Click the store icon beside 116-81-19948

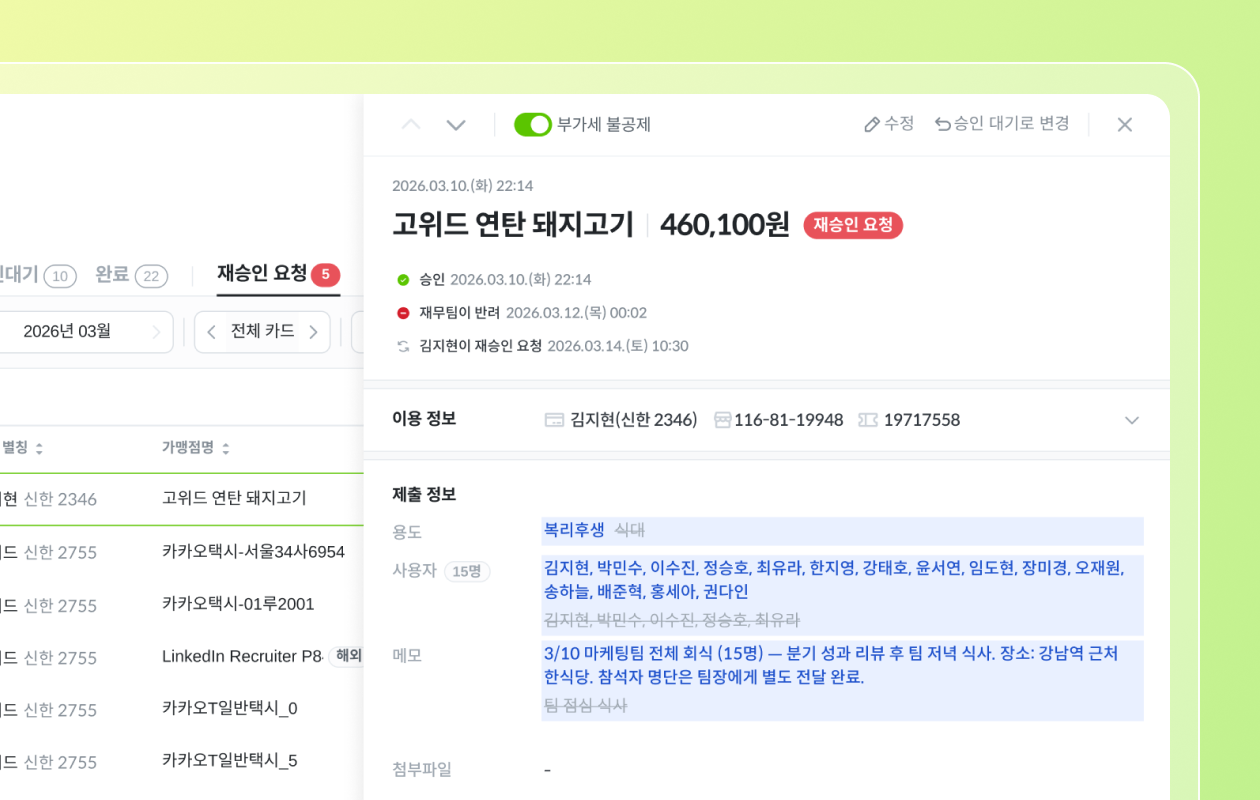722,420
